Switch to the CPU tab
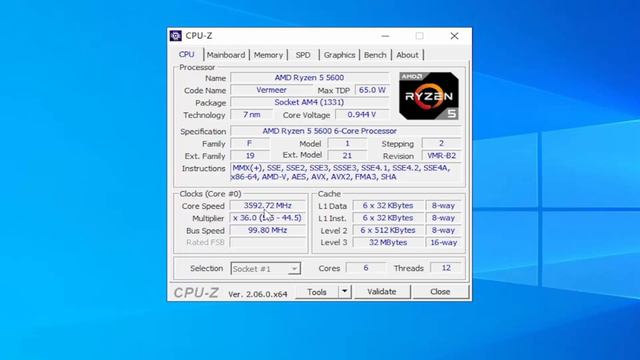 tap(187, 54)
